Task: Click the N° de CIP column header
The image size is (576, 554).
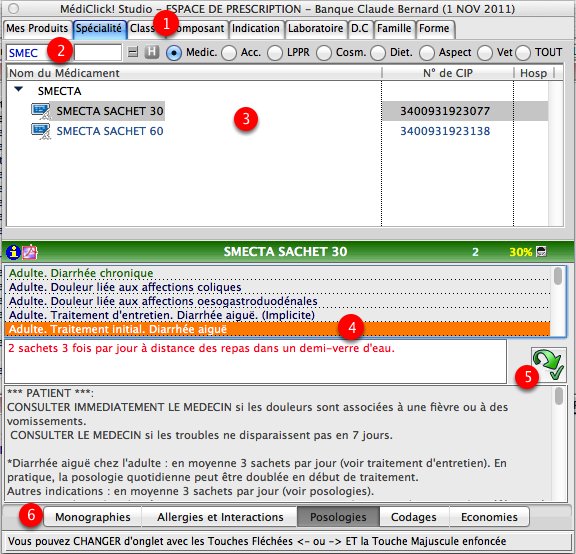Action: [x=447, y=73]
